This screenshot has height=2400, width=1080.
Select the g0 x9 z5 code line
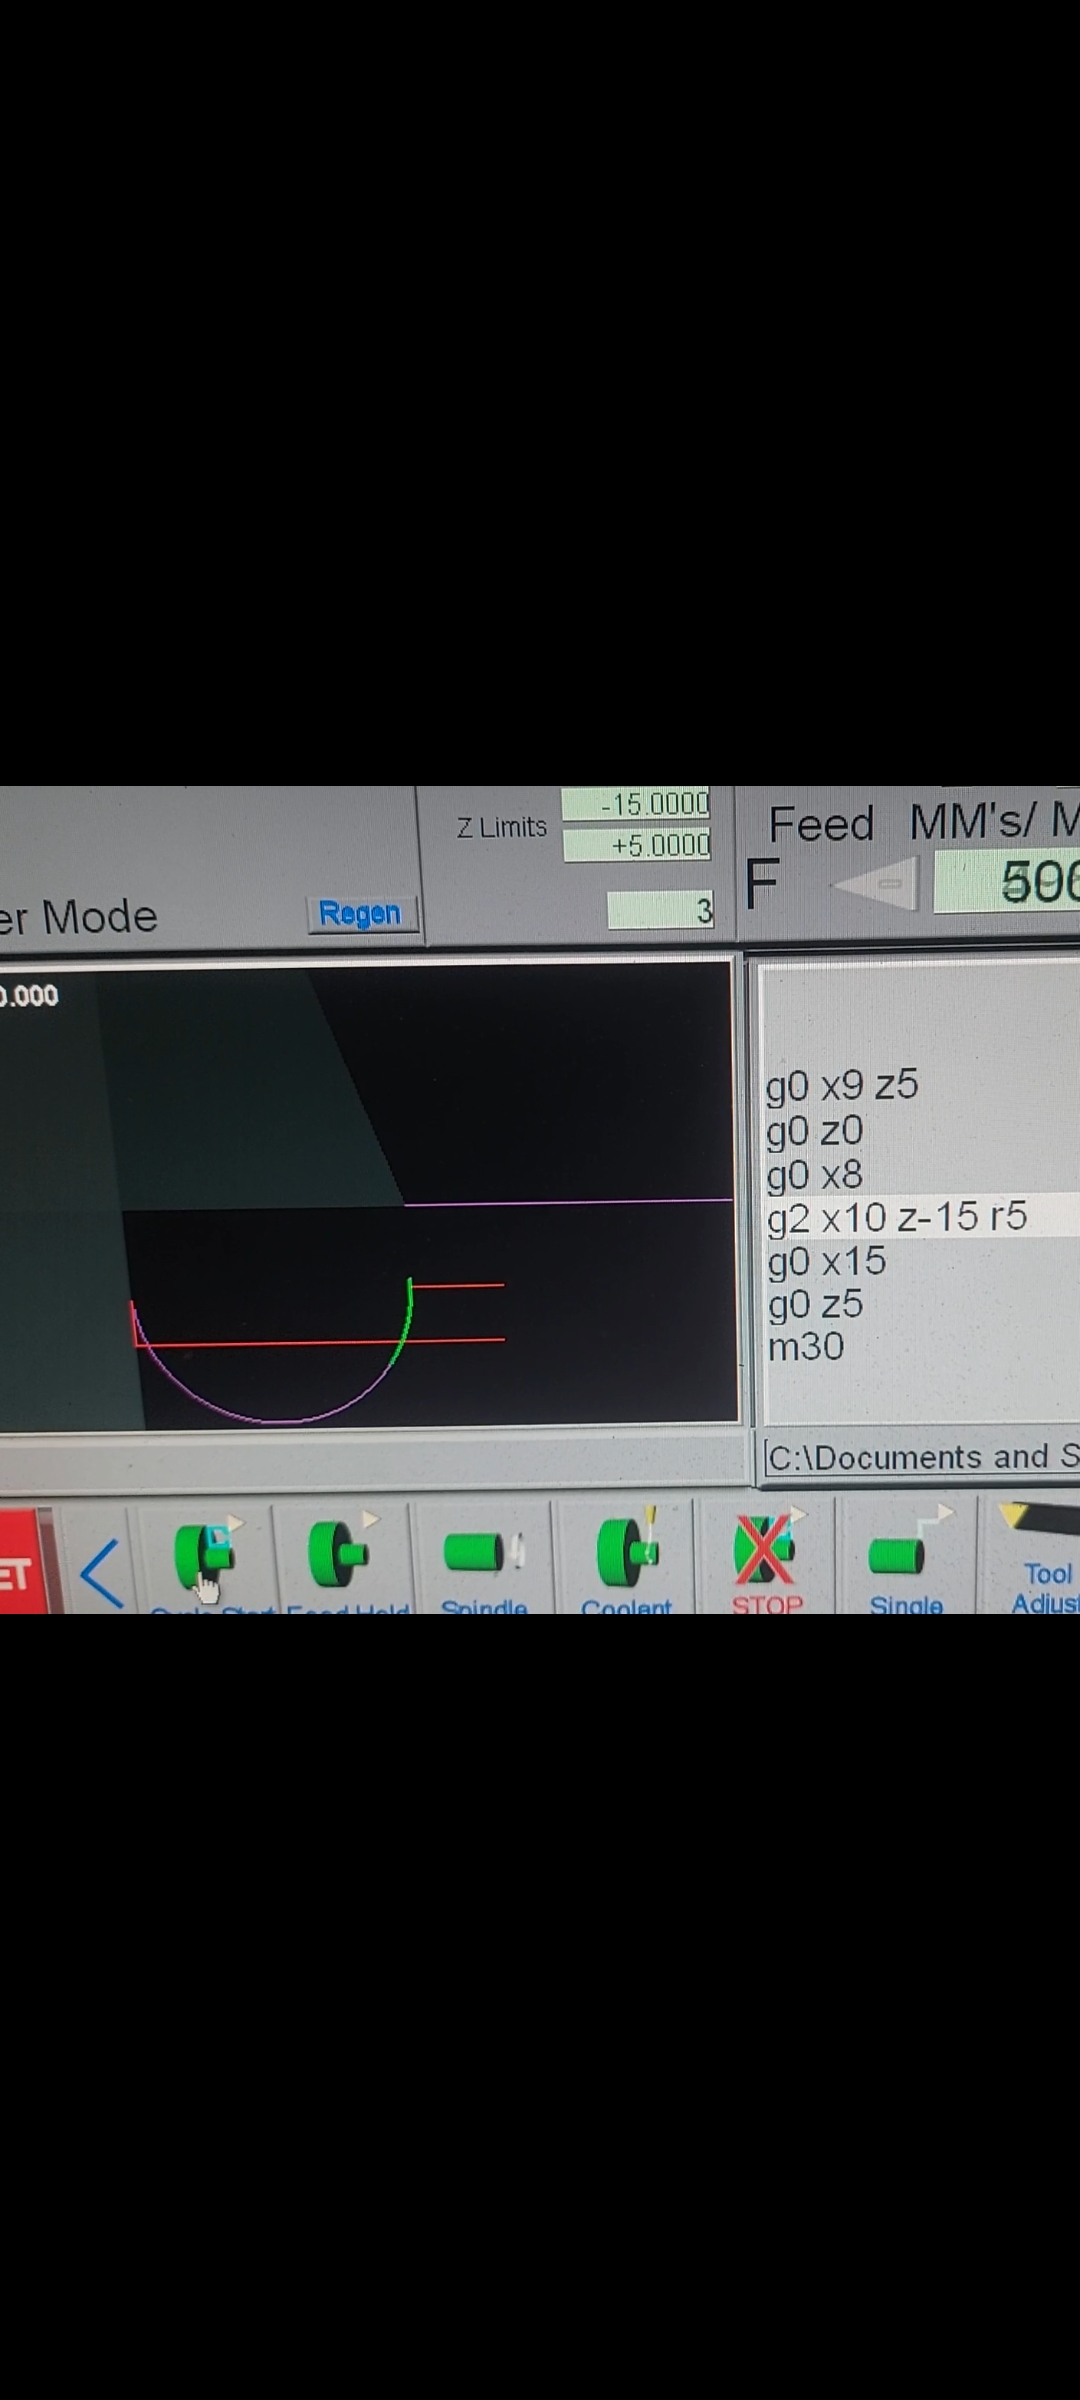pos(842,1086)
